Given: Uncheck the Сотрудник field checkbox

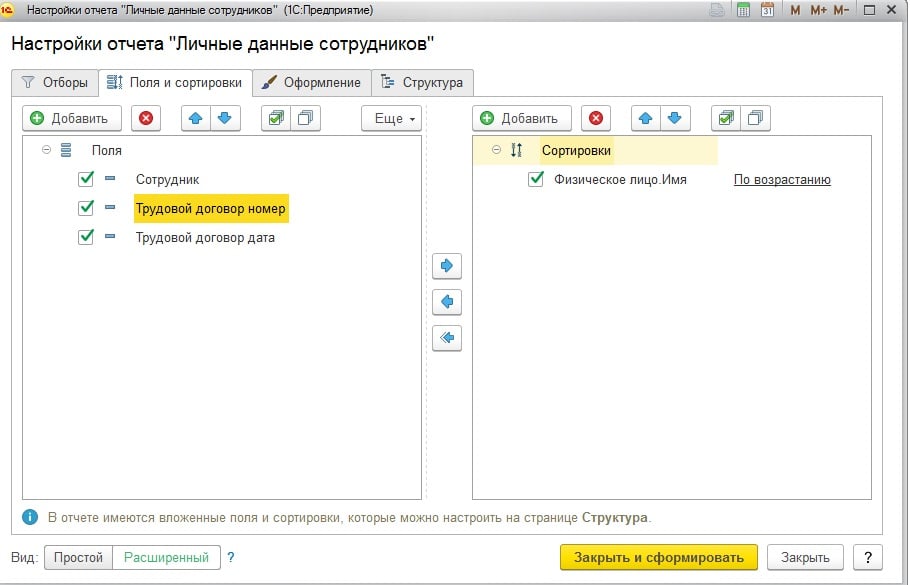Looking at the screenshot, I should (86, 179).
